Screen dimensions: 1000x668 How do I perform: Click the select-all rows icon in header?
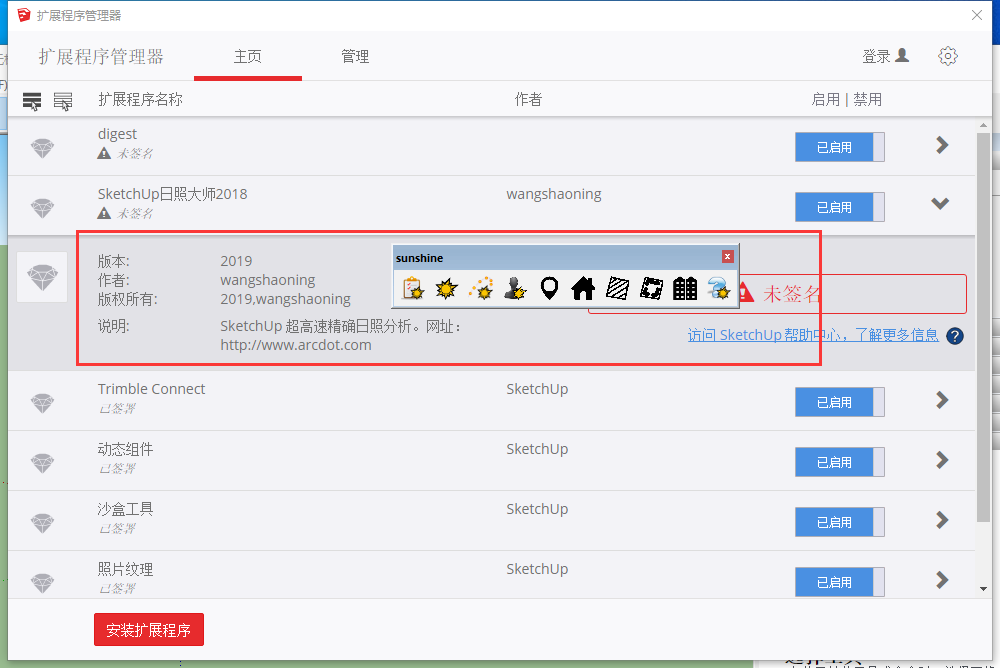tap(32, 101)
